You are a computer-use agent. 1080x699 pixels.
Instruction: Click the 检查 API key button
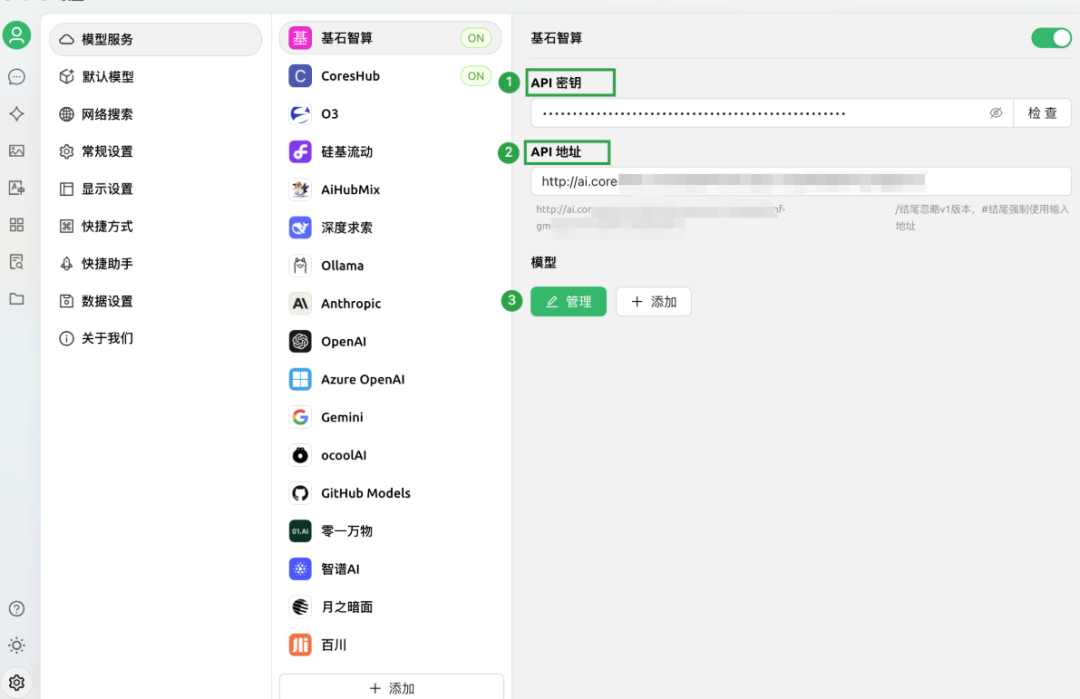click(x=1042, y=113)
